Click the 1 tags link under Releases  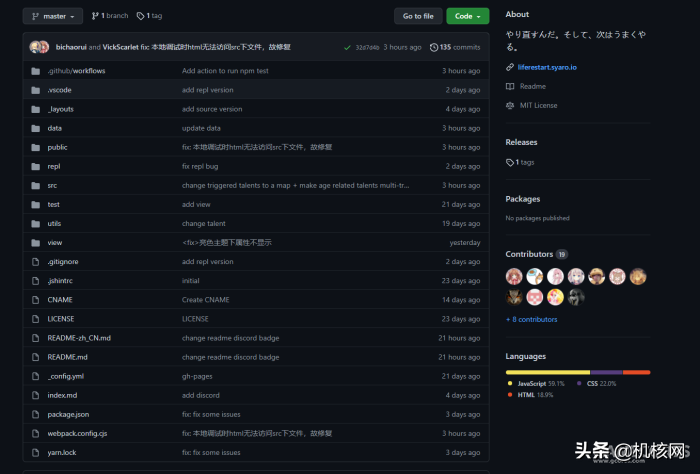520,162
